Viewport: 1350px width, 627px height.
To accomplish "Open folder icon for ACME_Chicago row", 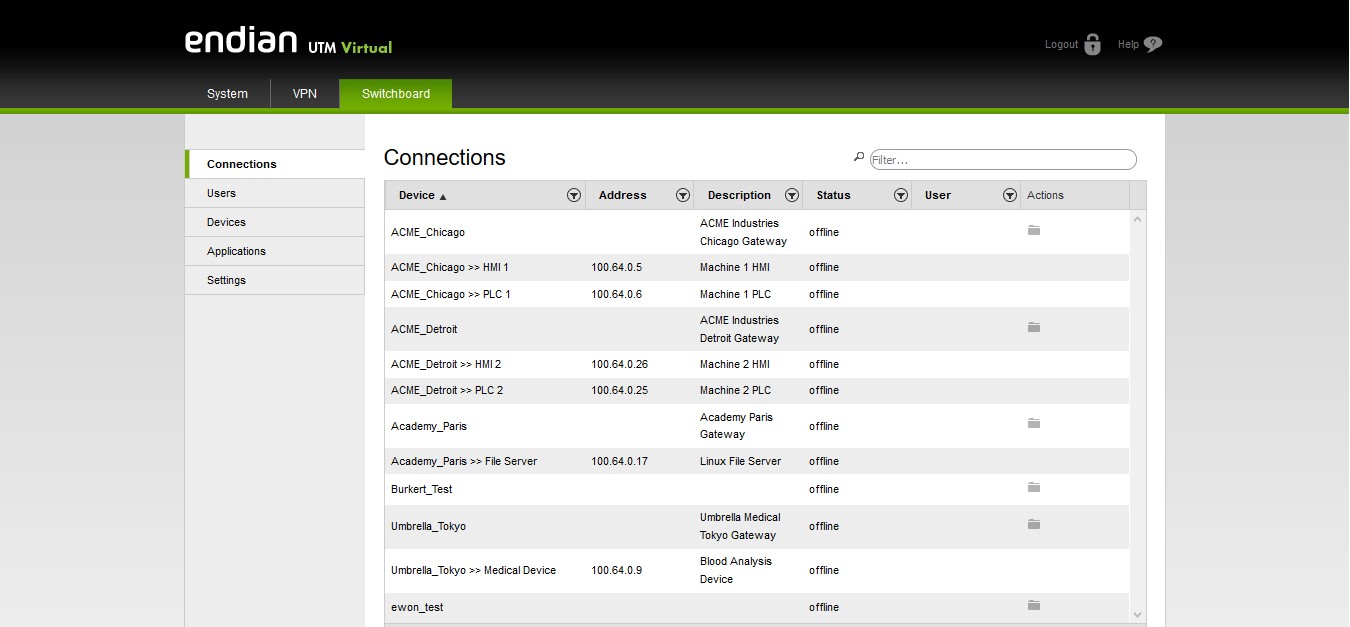I will [x=1034, y=231].
